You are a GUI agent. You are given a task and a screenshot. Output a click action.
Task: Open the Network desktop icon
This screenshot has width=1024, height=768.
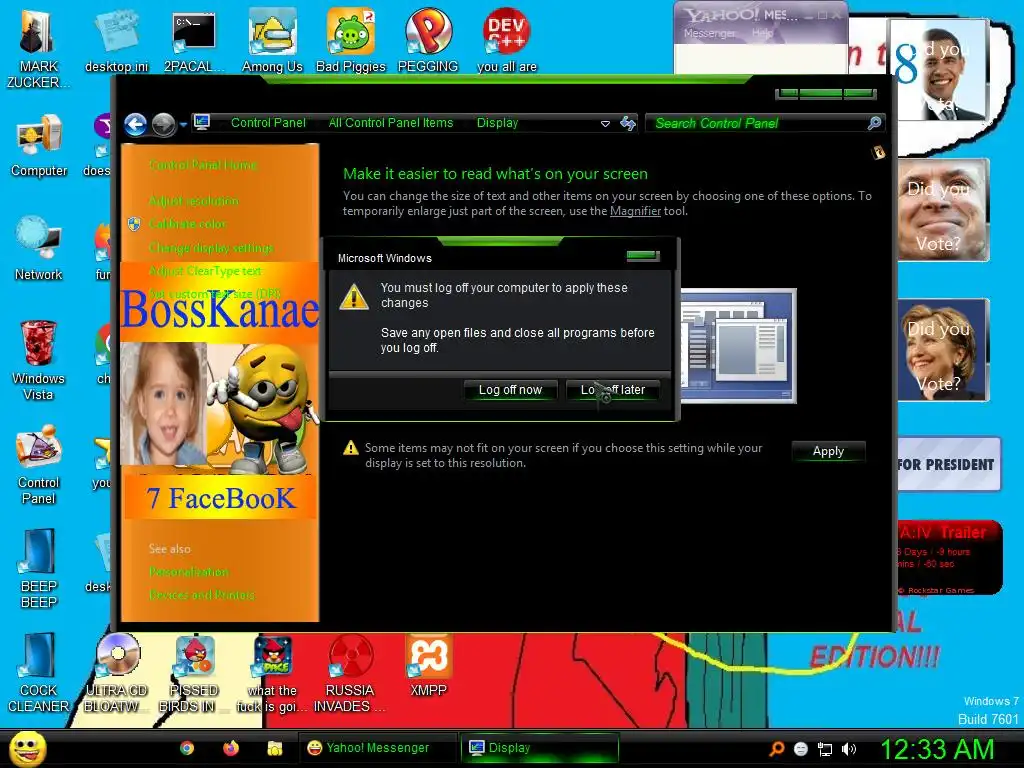point(39,249)
